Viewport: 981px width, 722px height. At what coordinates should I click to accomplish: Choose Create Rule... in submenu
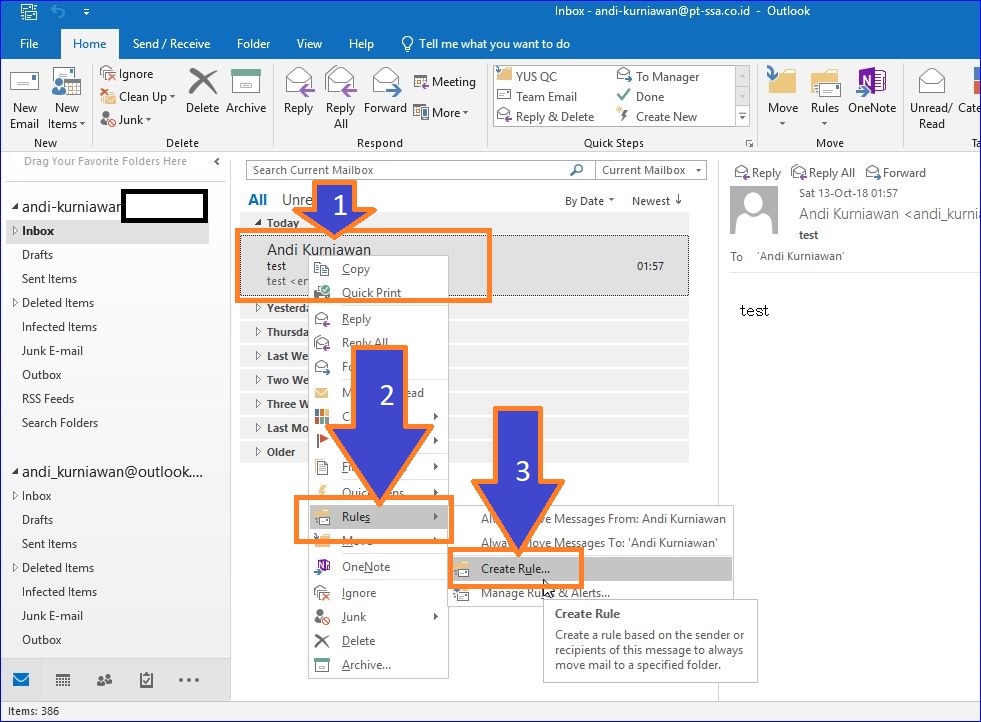[x=591, y=569]
